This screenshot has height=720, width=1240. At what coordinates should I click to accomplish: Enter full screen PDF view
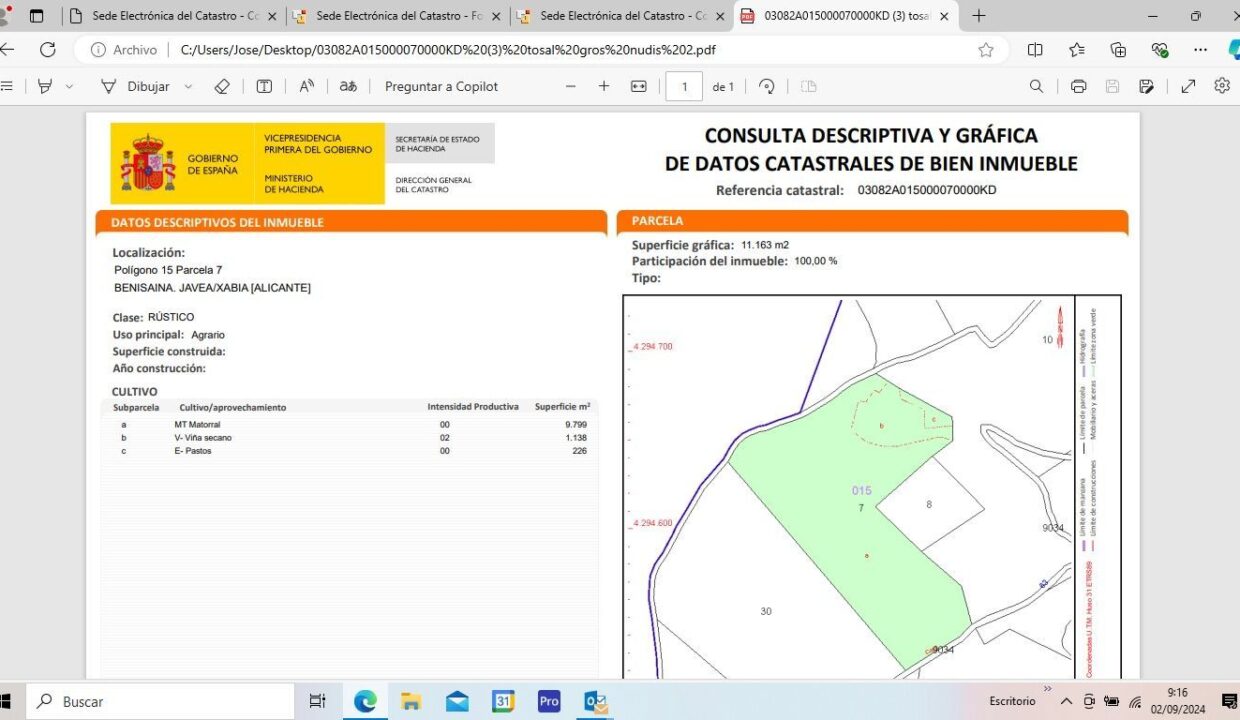(x=1188, y=87)
